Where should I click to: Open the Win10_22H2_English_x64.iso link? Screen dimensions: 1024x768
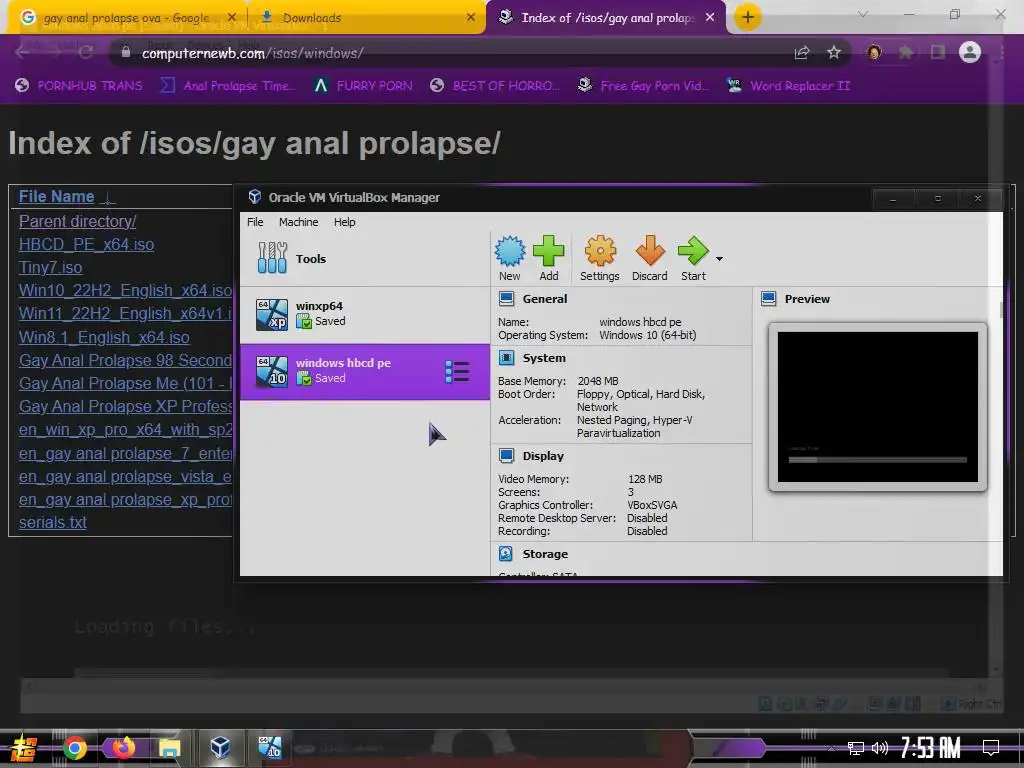click(x=125, y=291)
